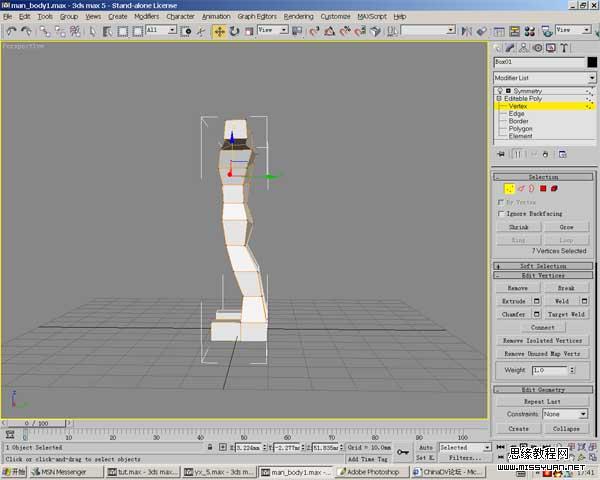Viewport: 600px width, 480px height.
Task: Open the Chamfer settings box
Action: (x=536, y=314)
